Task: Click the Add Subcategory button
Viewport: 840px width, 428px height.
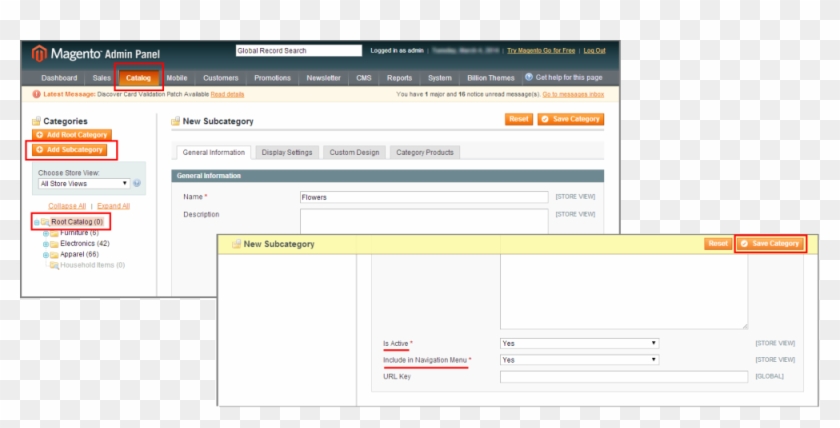Action: 69,150
